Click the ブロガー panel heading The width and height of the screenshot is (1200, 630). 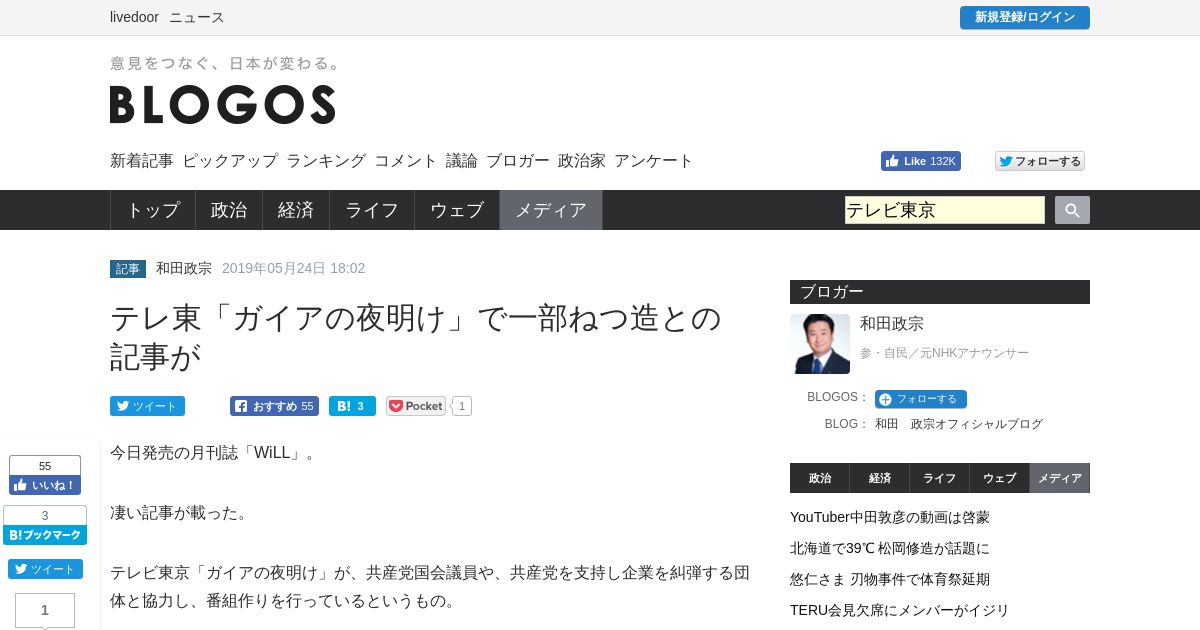coord(940,292)
